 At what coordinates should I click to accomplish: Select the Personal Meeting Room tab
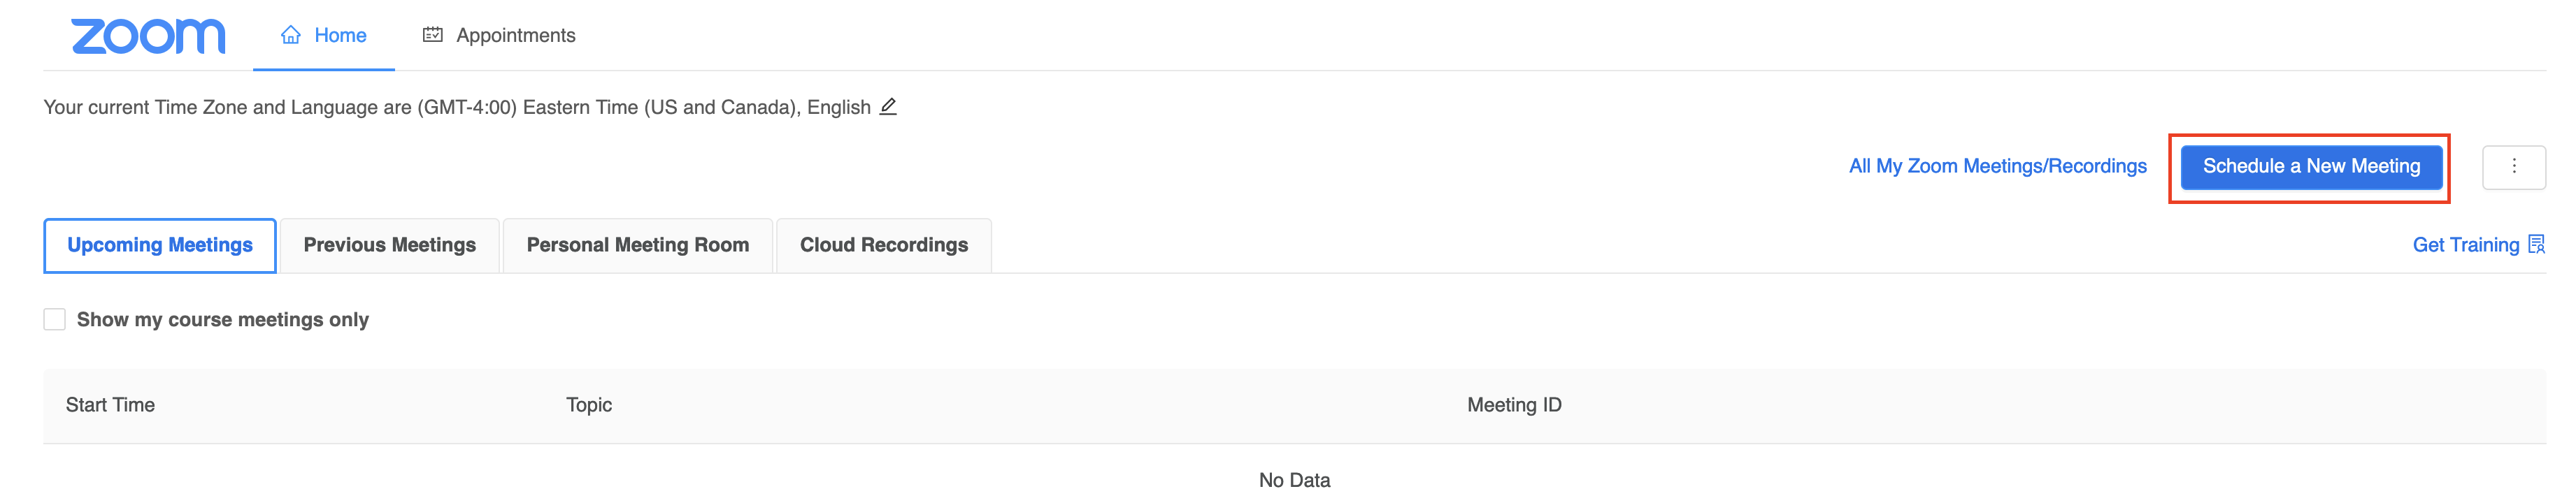[637, 245]
